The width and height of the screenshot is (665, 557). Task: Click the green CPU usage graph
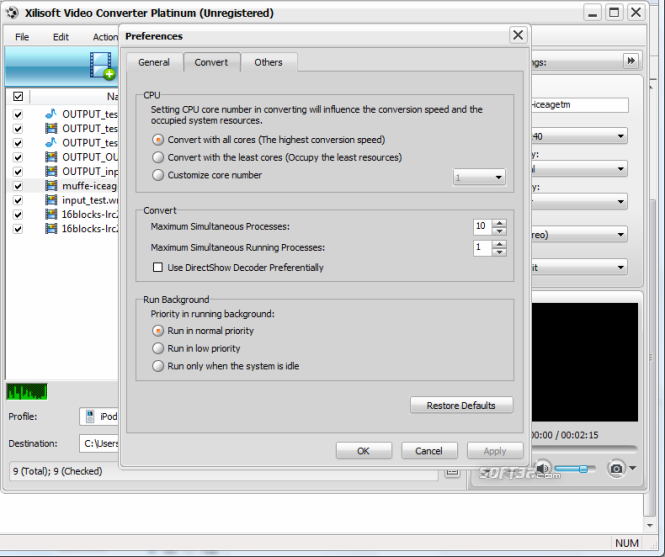point(27,392)
